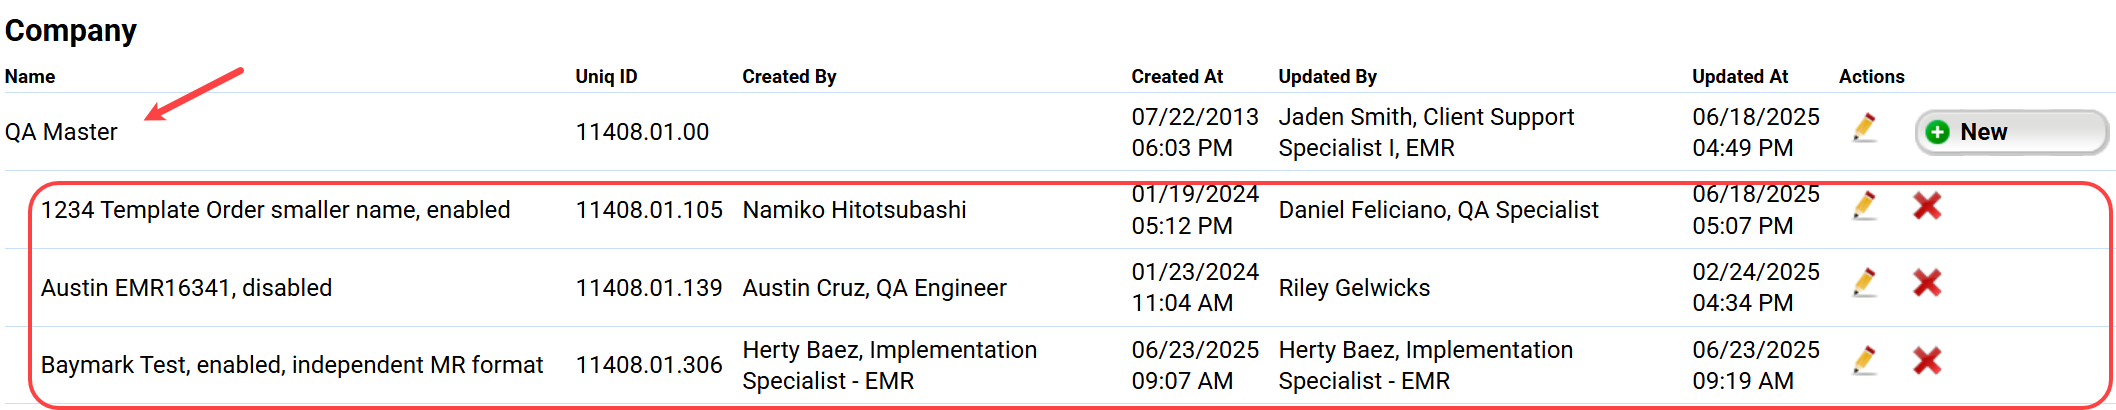
Task: Click the Name column header
Action: click(30, 77)
